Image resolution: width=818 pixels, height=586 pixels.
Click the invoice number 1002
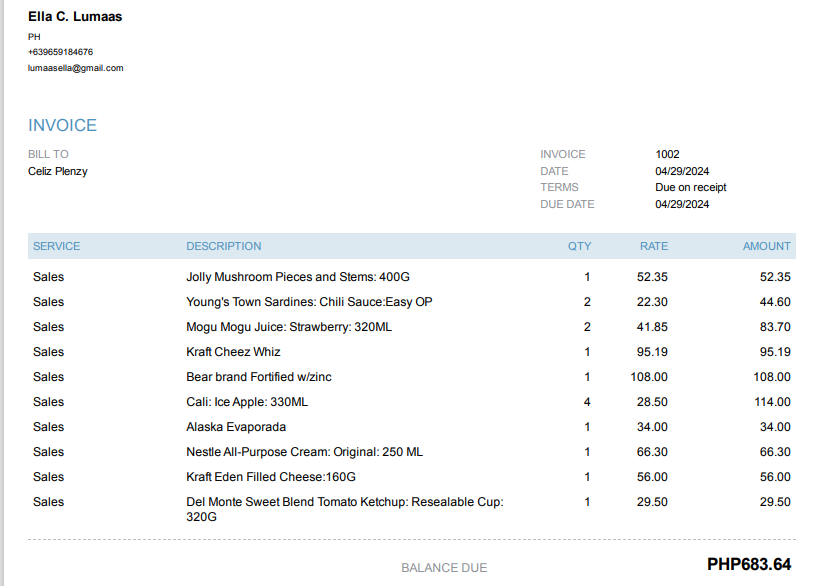pyautogui.click(x=667, y=154)
